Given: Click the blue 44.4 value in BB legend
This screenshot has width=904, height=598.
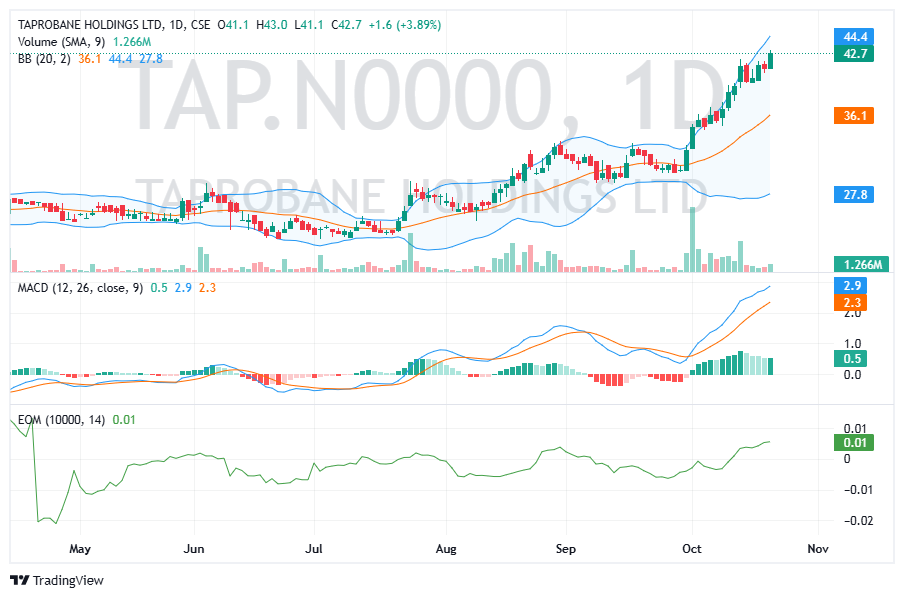Looking at the screenshot, I should [120, 59].
